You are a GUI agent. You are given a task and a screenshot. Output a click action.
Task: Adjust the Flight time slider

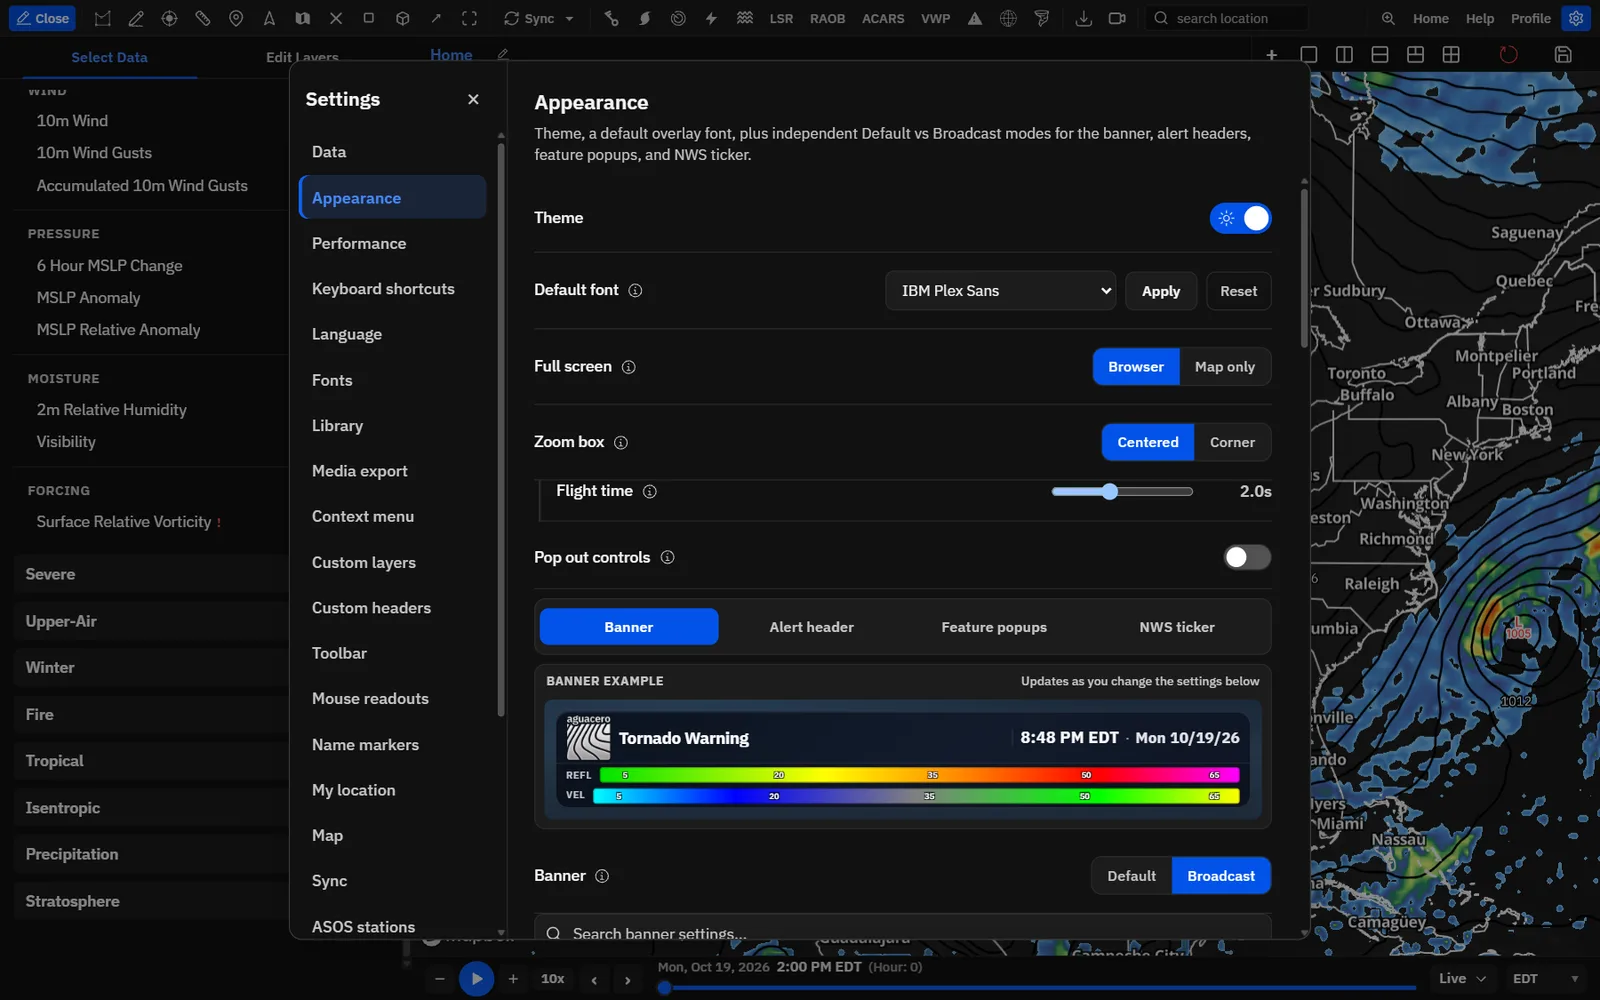[1122, 491]
